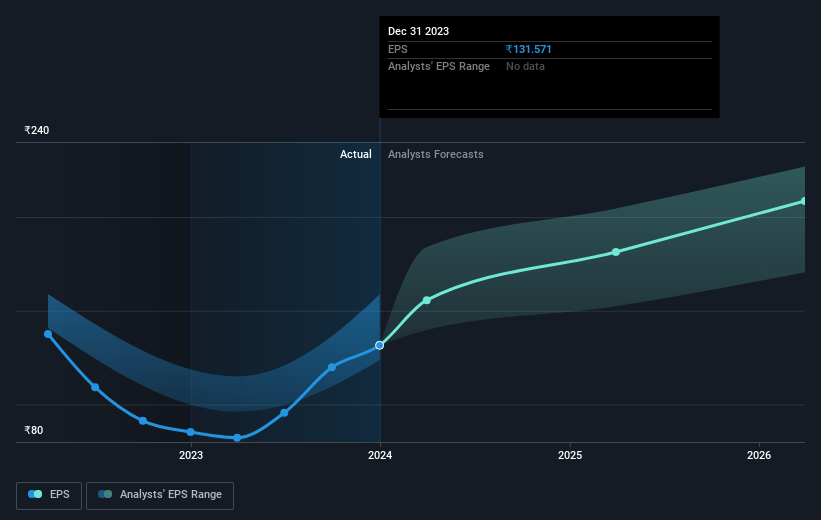Click the '2023' x-axis label
Screen dimensions: 821x520
(x=191, y=455)
